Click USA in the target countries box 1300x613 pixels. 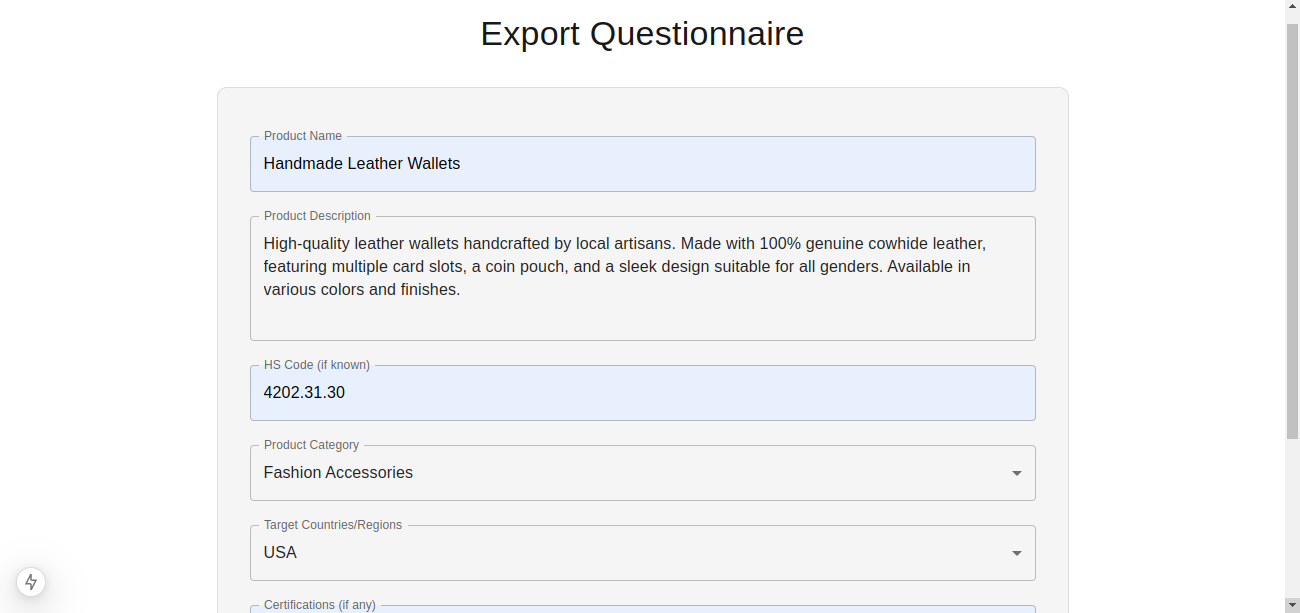279,552
